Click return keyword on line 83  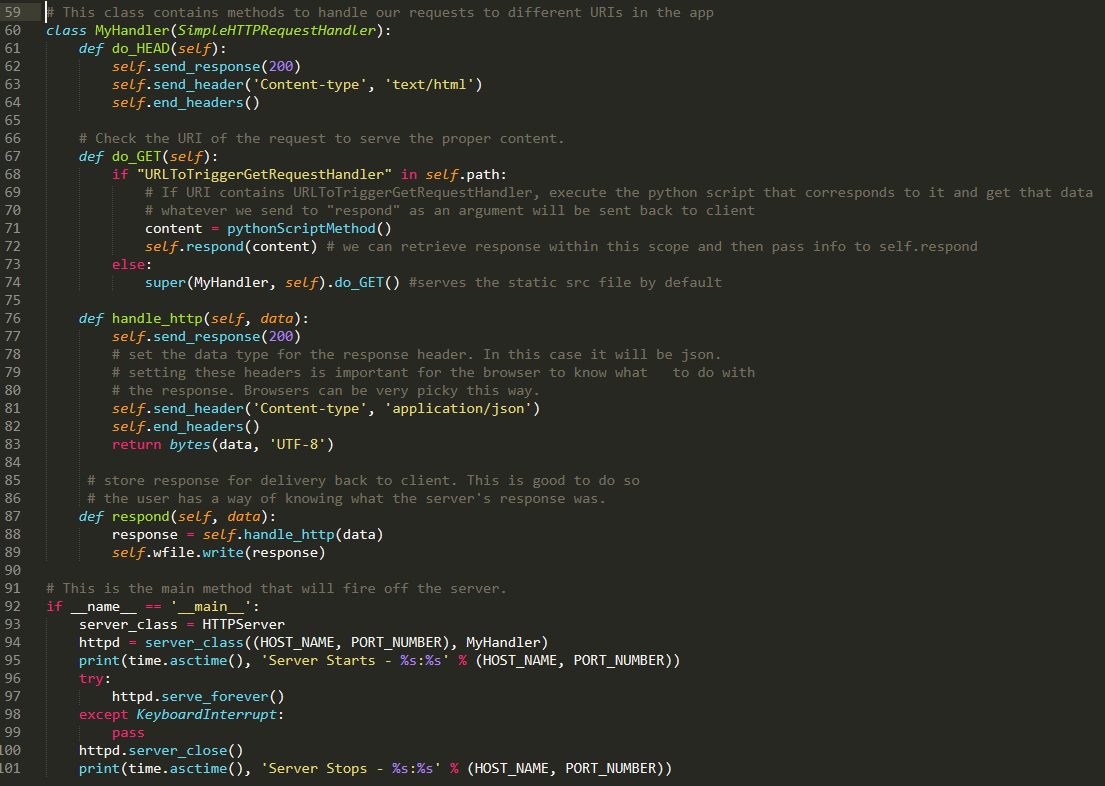pos(136,445)
